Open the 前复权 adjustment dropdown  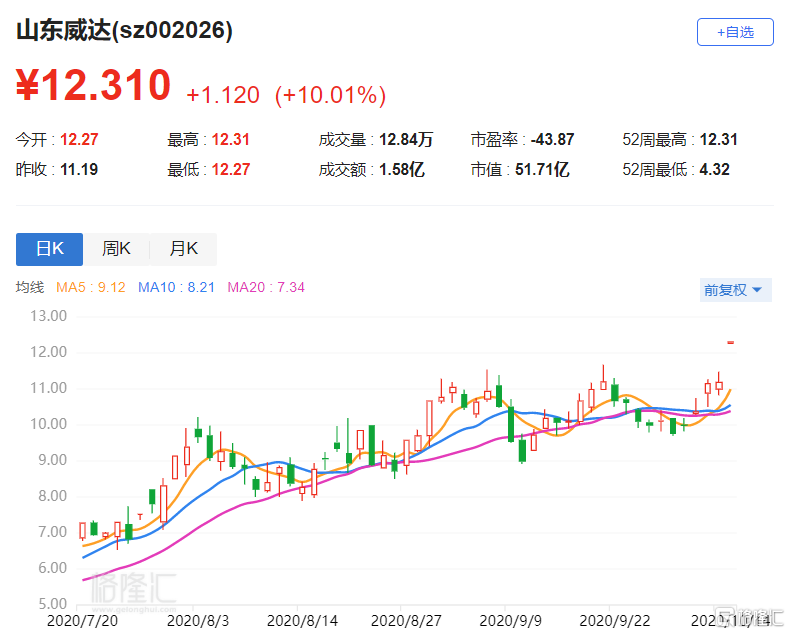click(735, 290)
